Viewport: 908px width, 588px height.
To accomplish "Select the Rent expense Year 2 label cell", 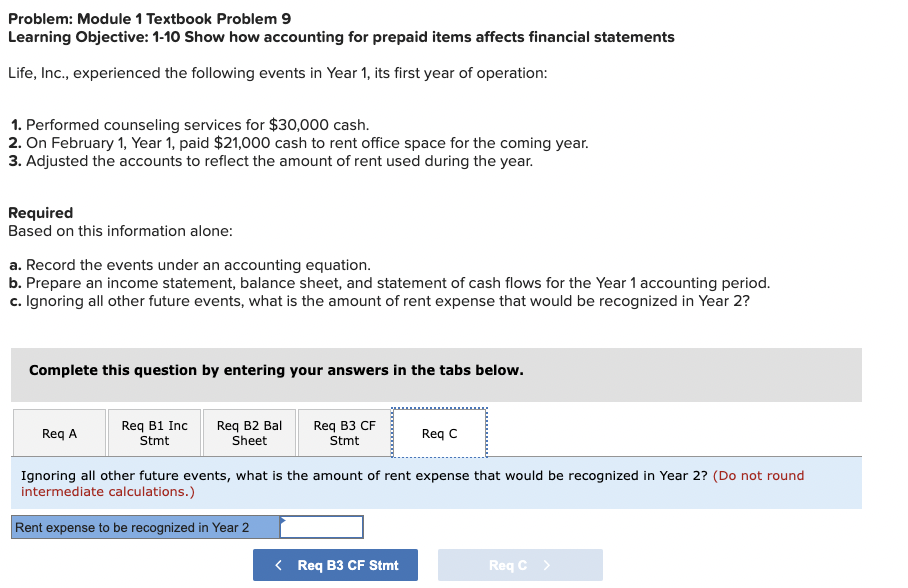I will click(140, 526).
